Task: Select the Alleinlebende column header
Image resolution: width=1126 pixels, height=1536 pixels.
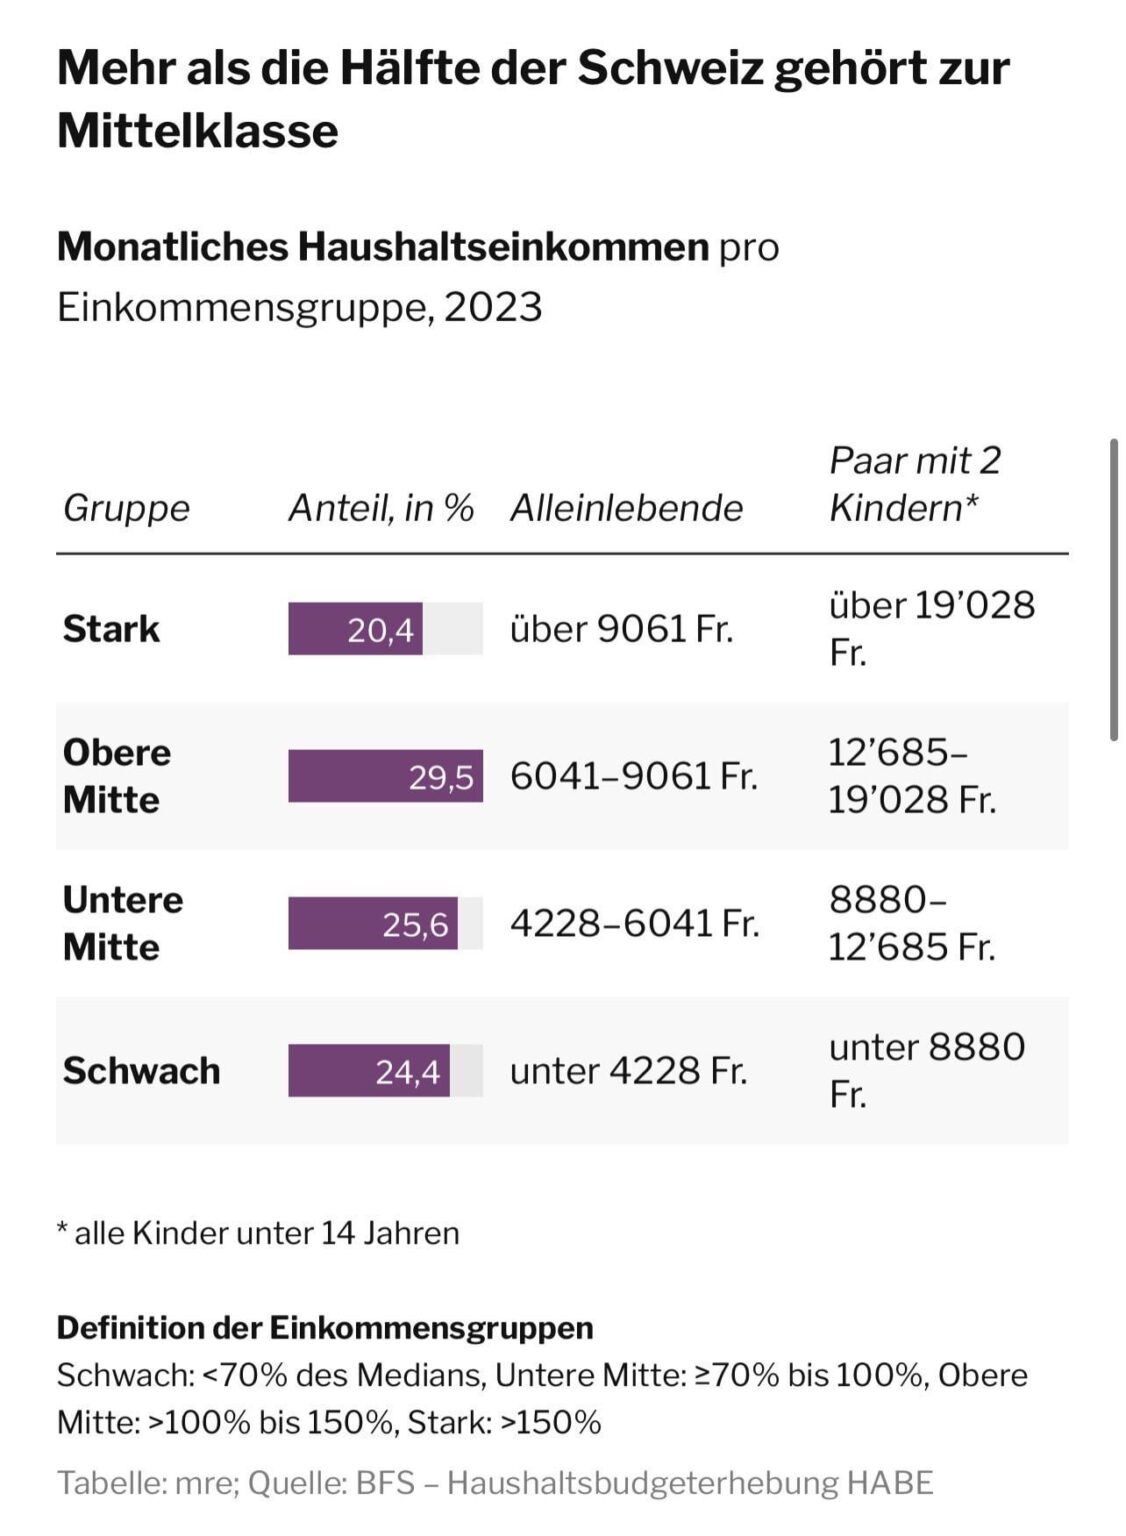Action: click(x=627, y=508)
